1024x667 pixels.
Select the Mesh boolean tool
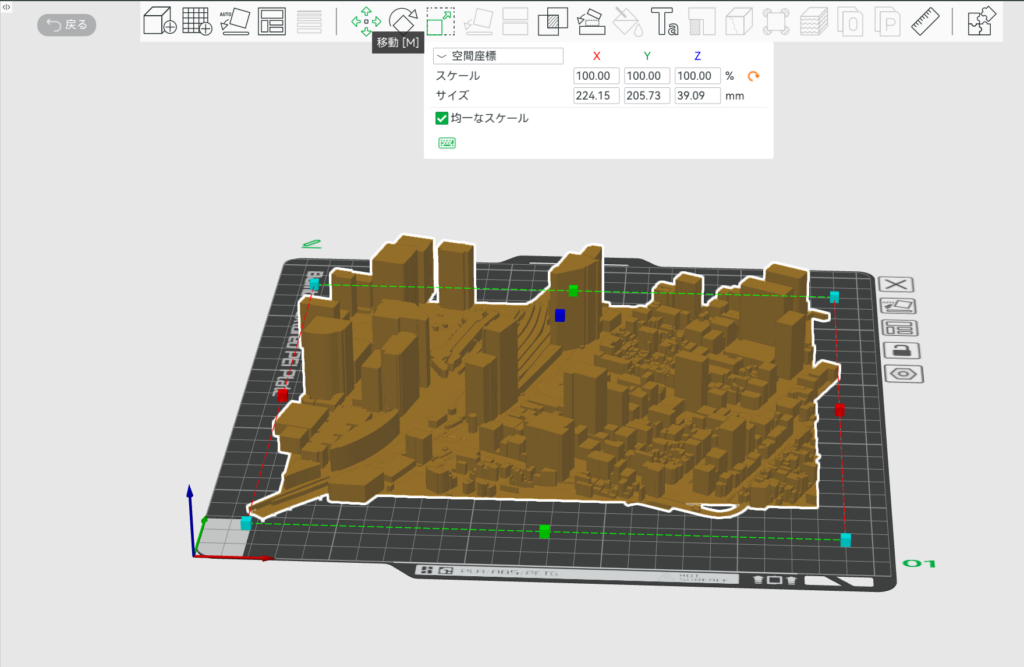552,21
